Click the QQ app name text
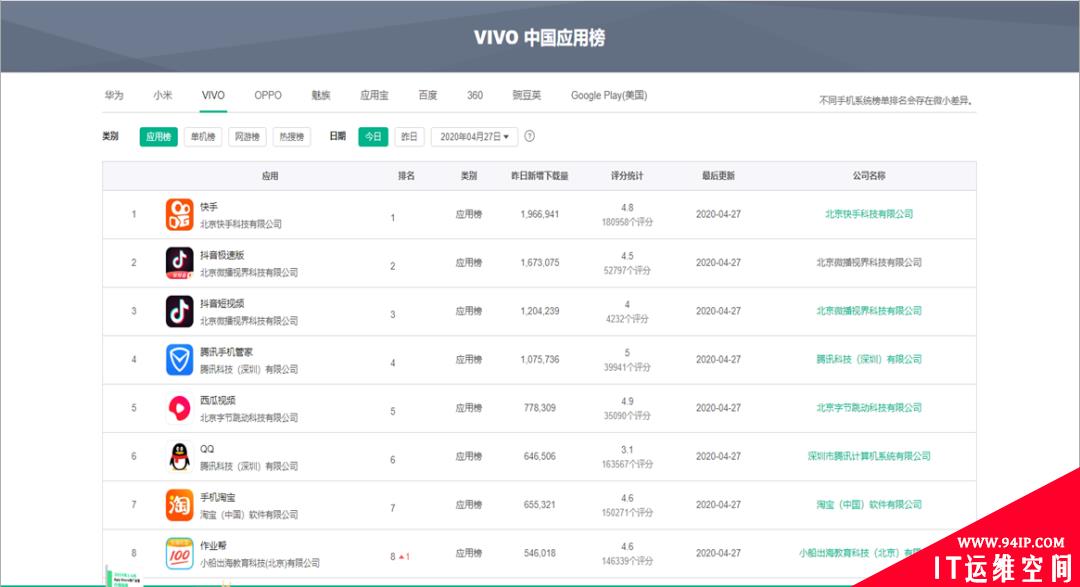The width and height of the screenshot is (1080, 587). click(207, 449)
